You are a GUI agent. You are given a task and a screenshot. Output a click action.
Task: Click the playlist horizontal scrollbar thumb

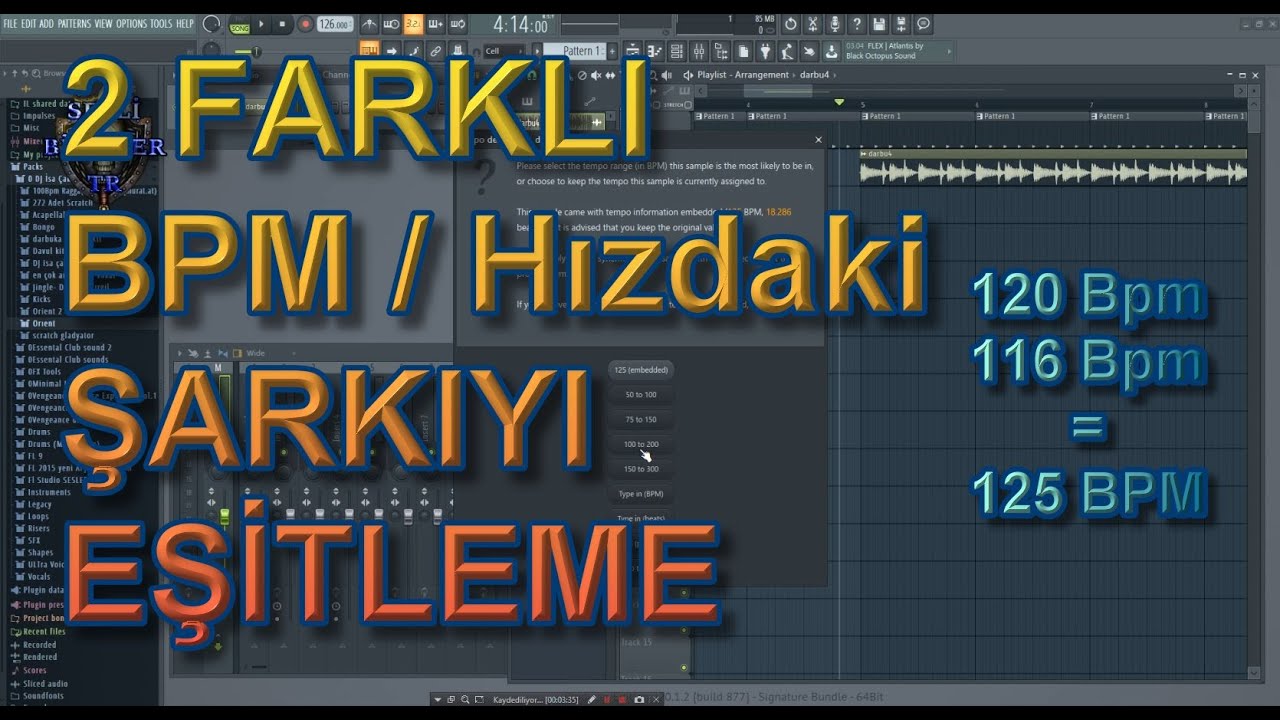[x=778, y=90]
